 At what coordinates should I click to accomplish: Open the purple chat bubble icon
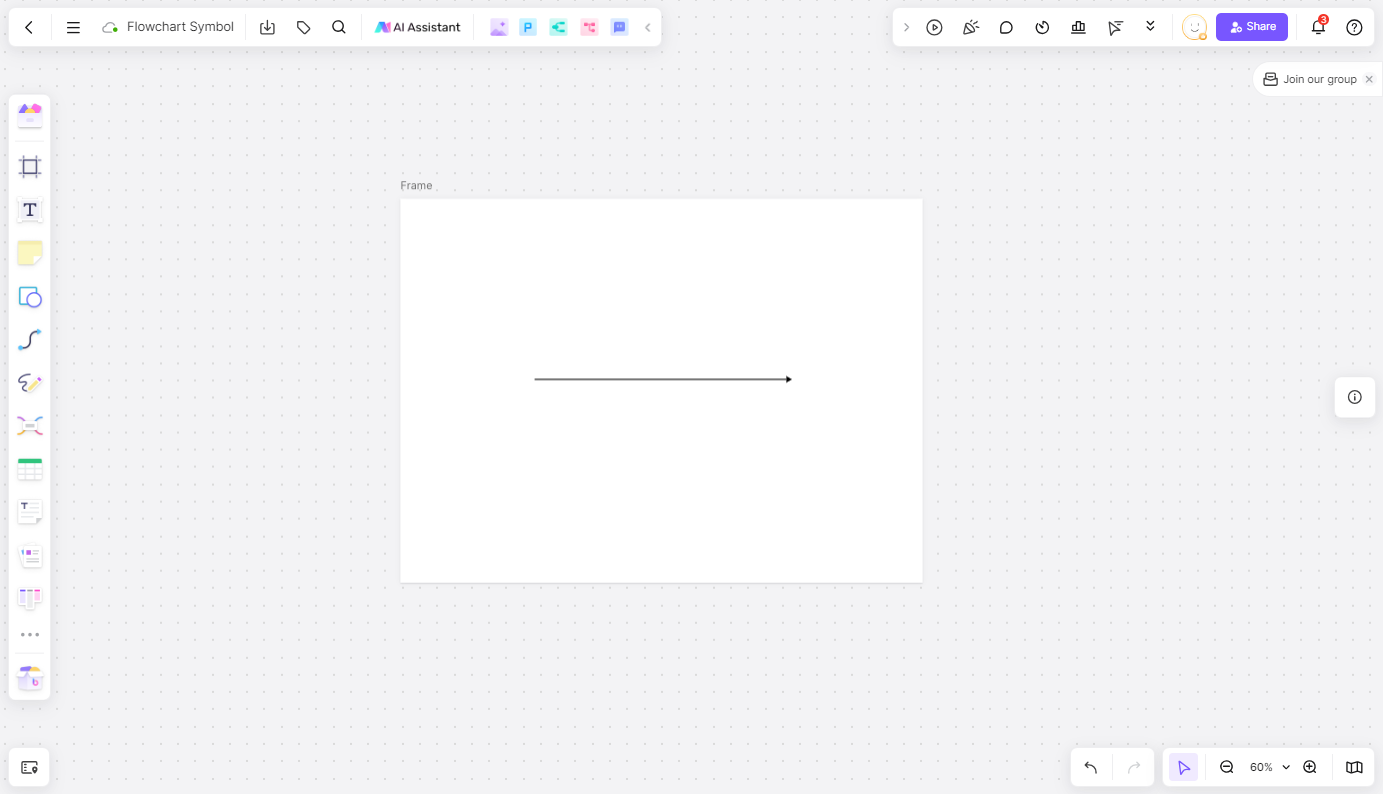click(x=620, y=27)
